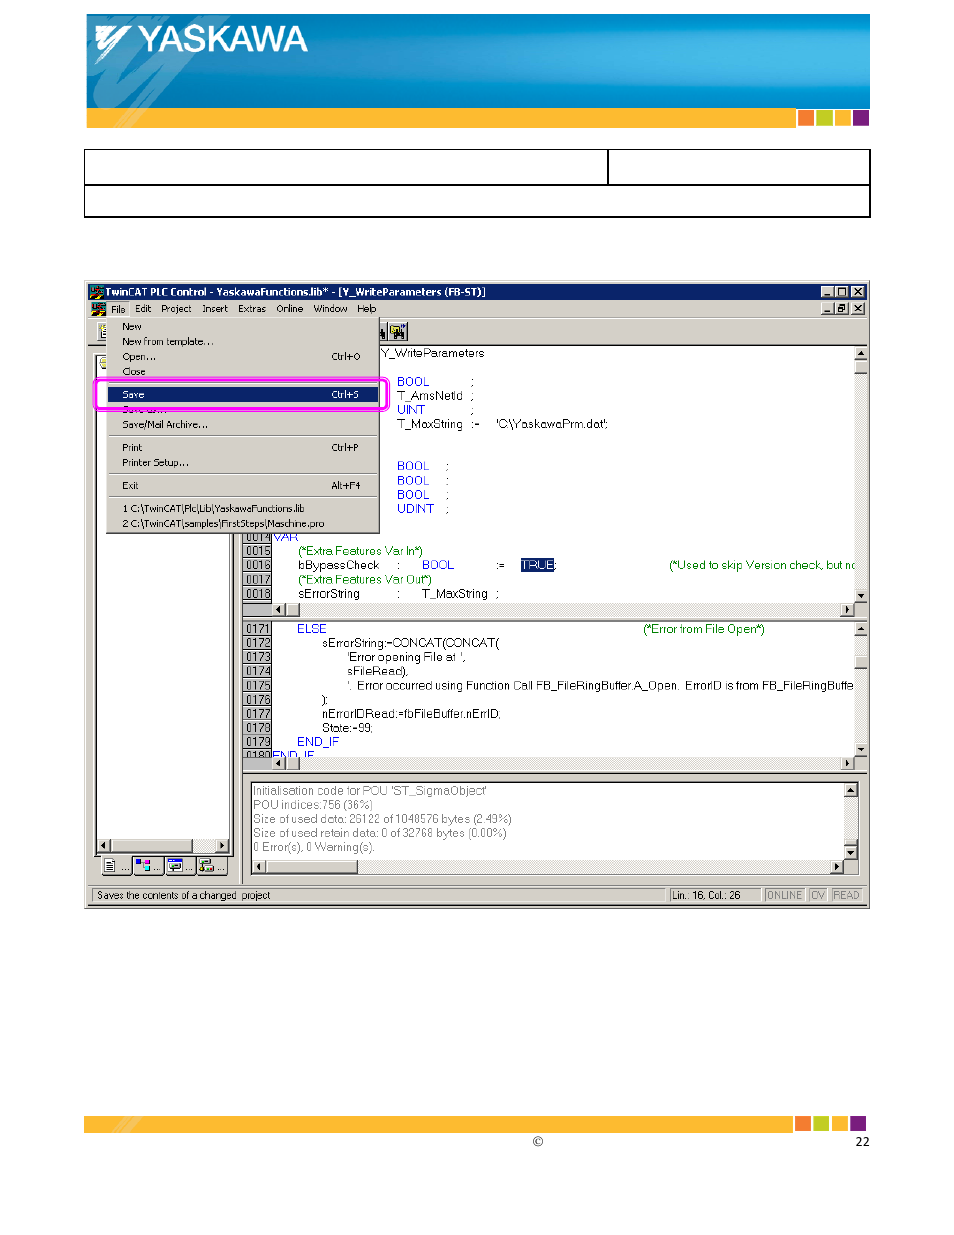Open the Window menu
Viewport: 954px width, 1235px height.
tap(330, 309)
